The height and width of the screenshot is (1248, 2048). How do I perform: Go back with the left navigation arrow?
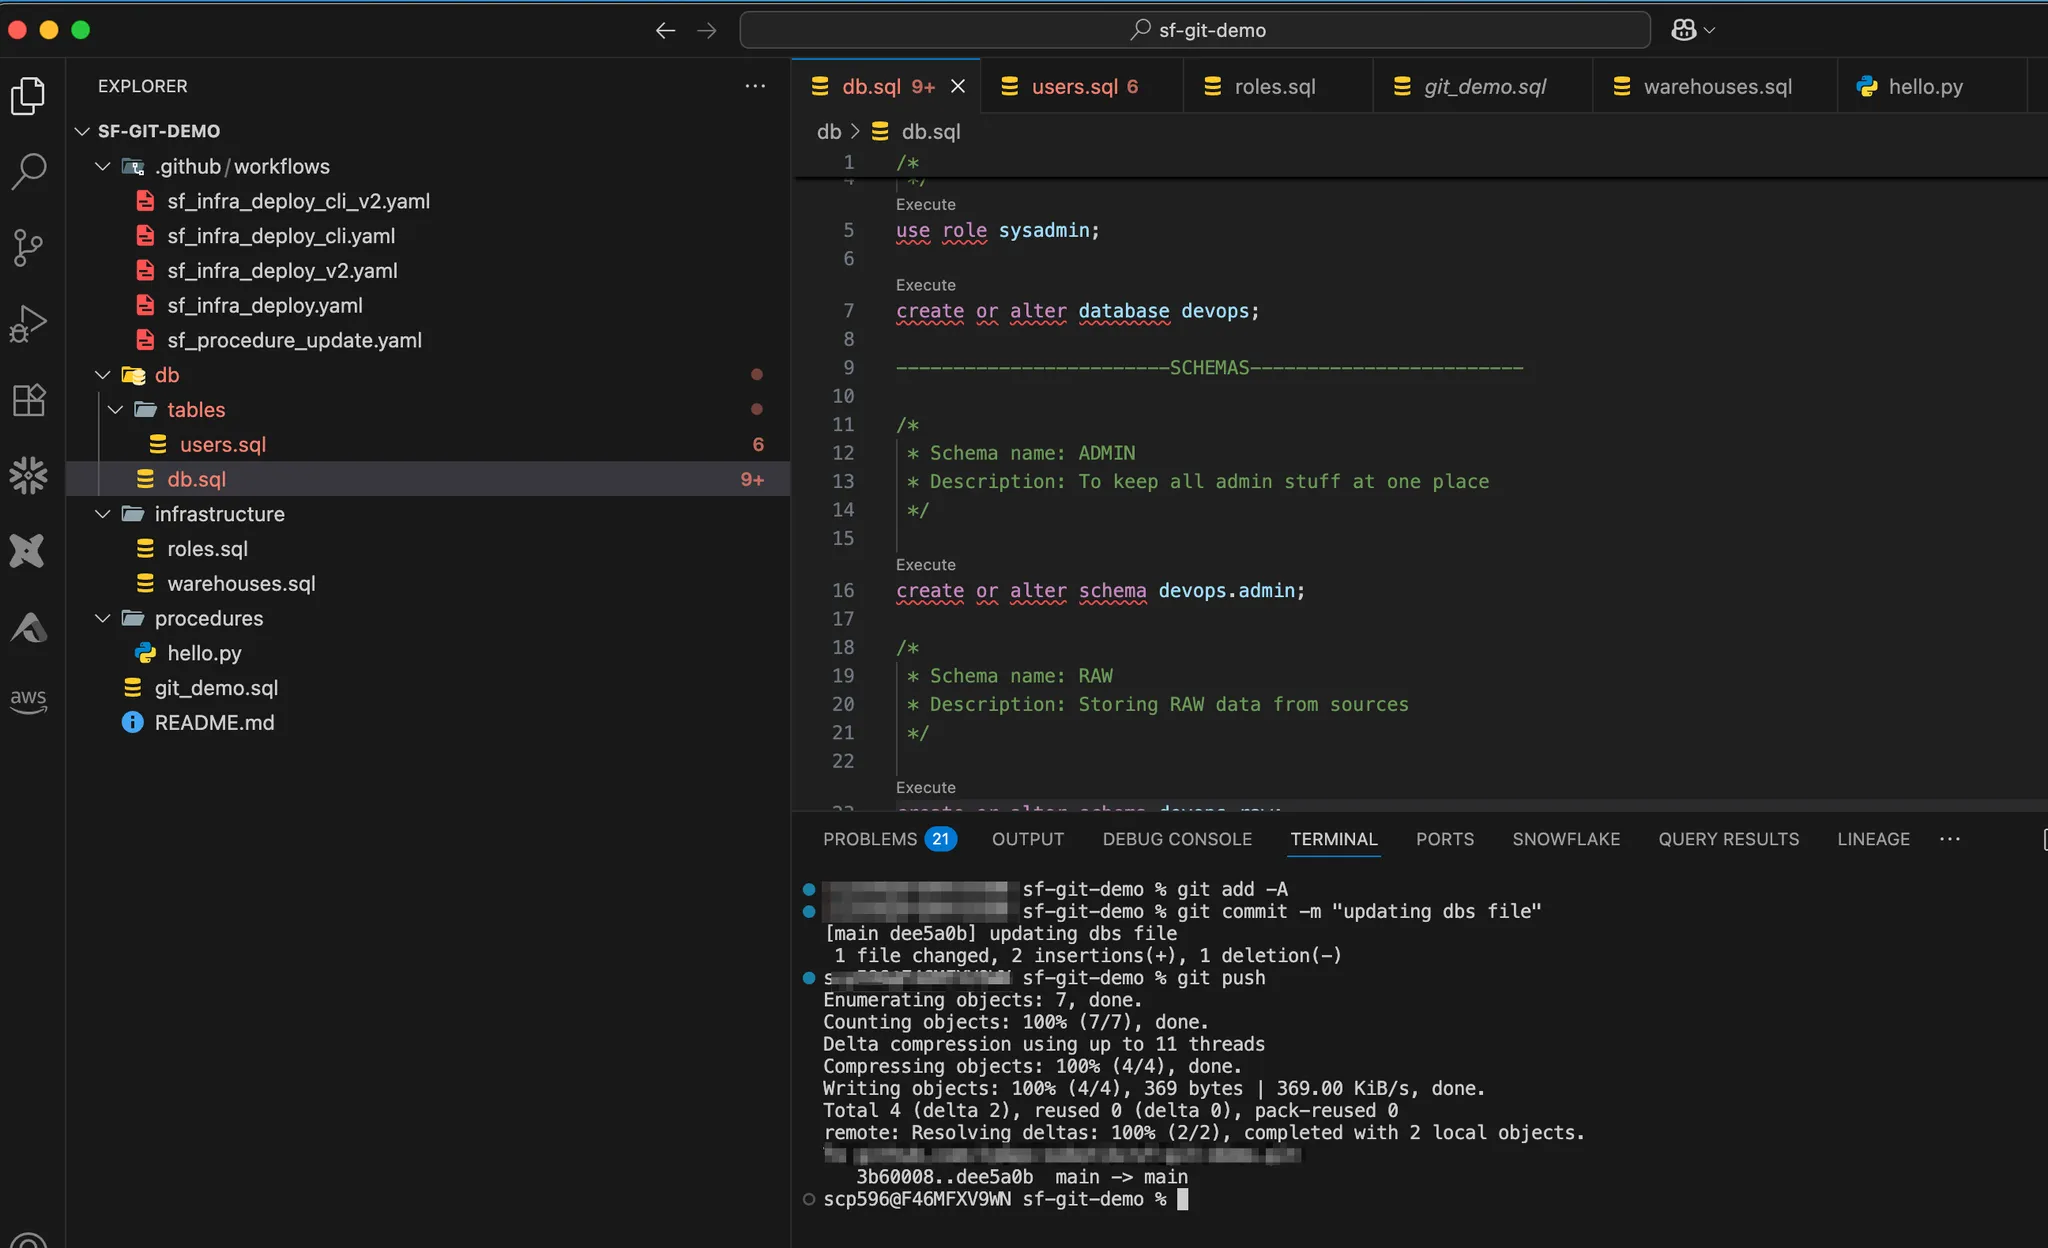tap(665, 31)
